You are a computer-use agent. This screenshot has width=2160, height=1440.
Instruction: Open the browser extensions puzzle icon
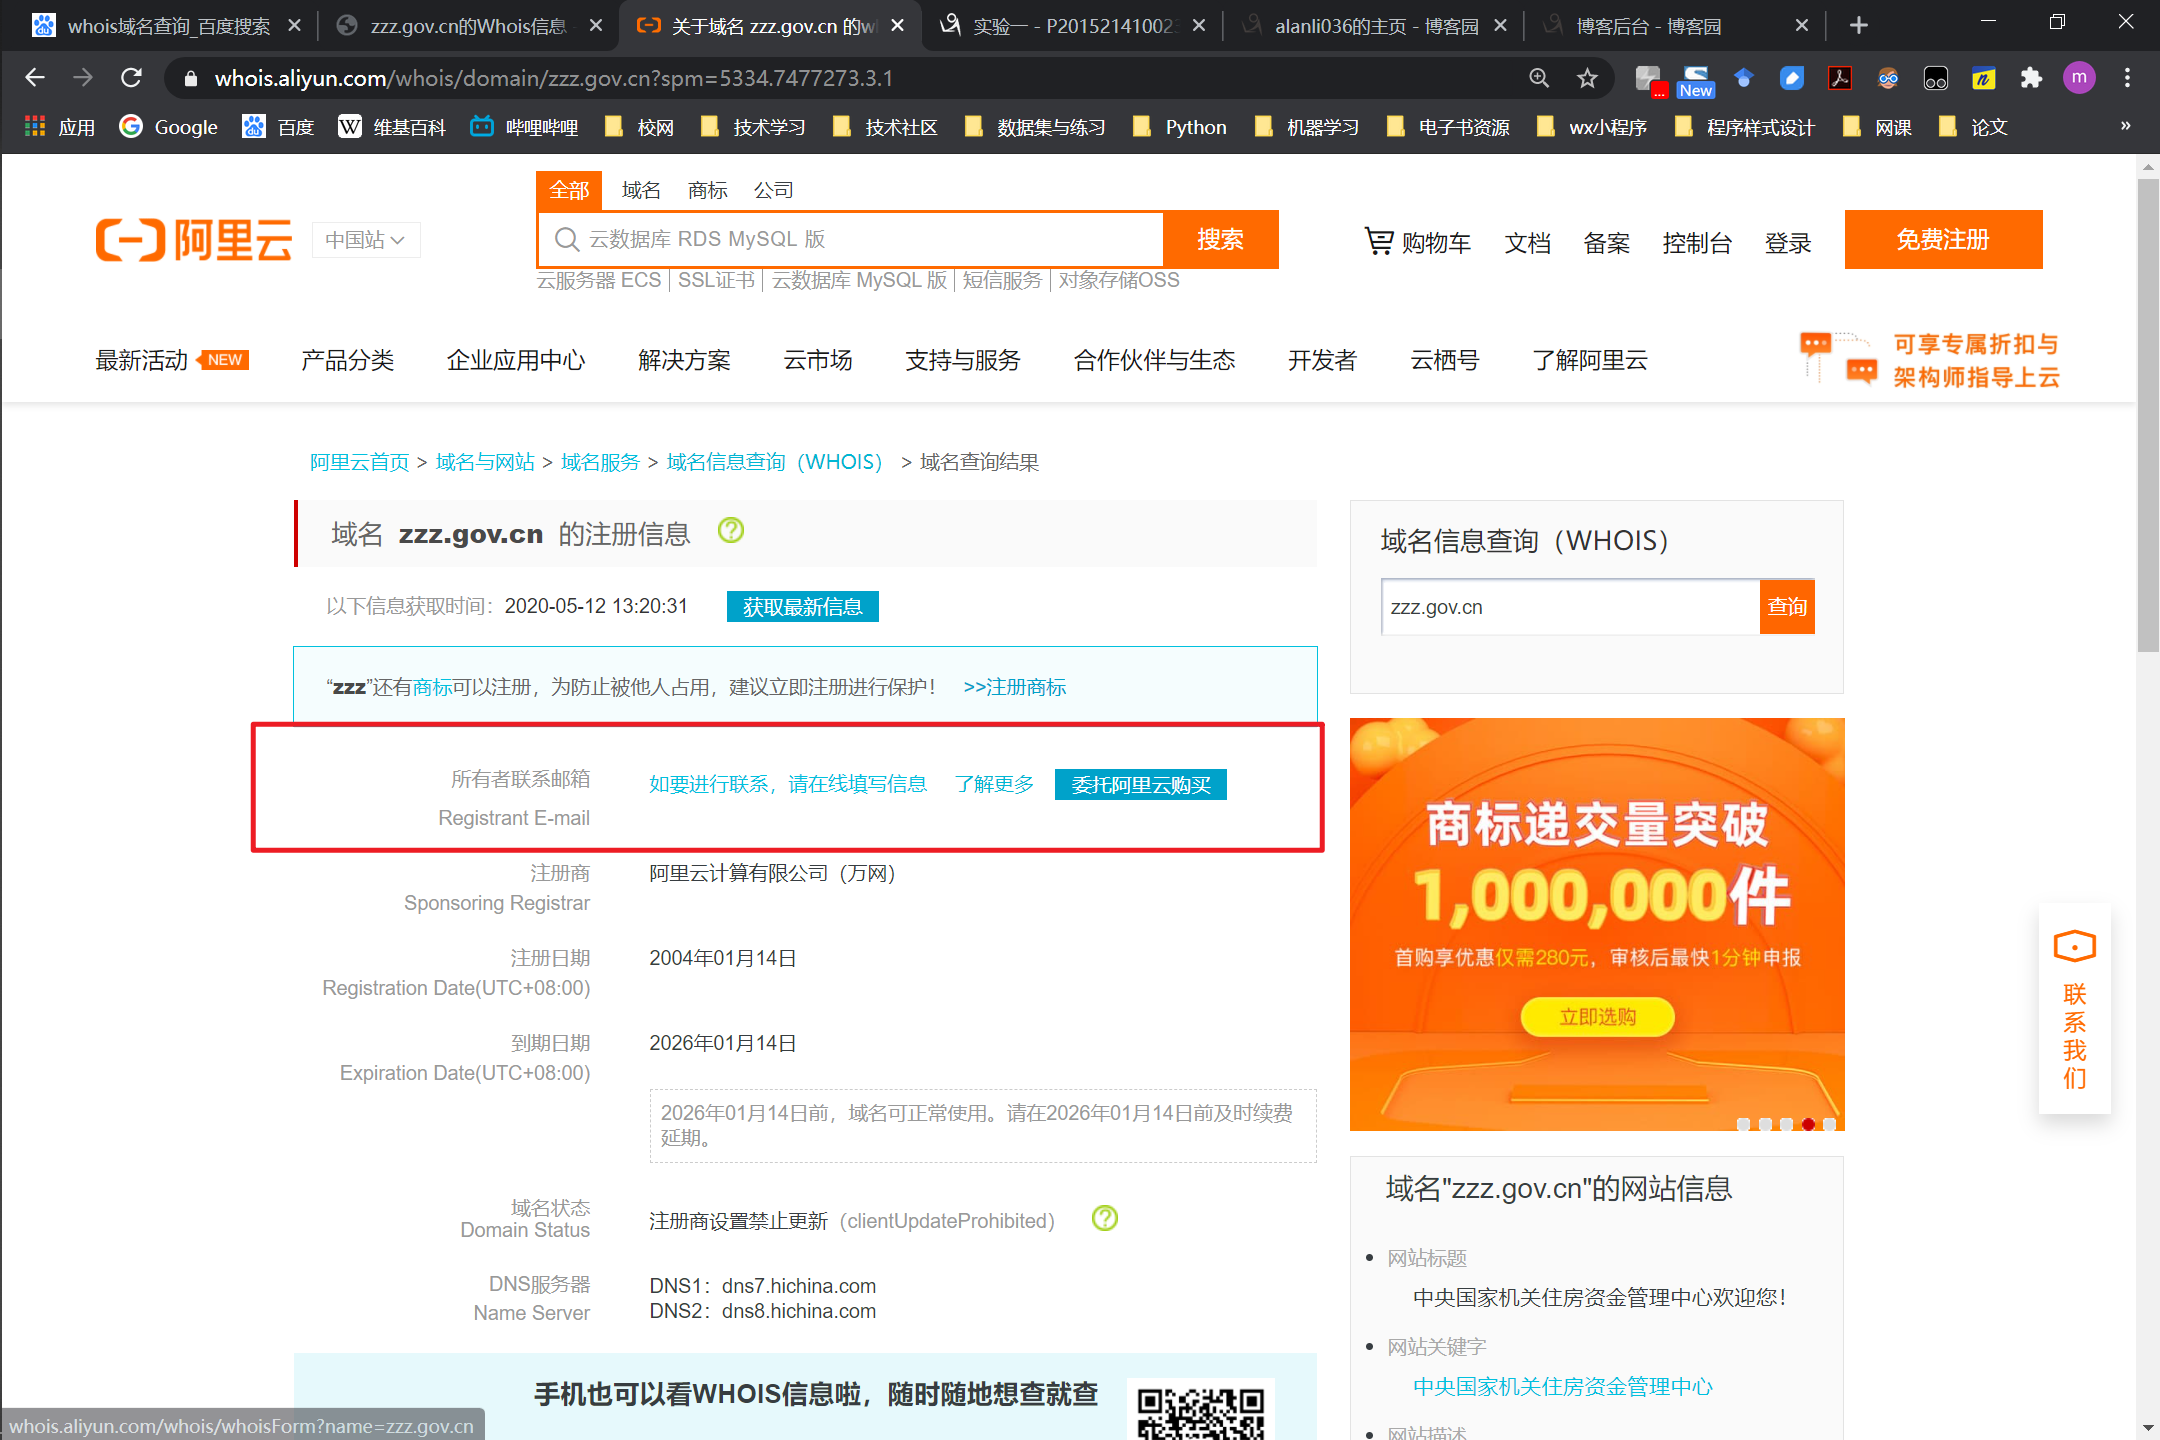coord(2031,78)
